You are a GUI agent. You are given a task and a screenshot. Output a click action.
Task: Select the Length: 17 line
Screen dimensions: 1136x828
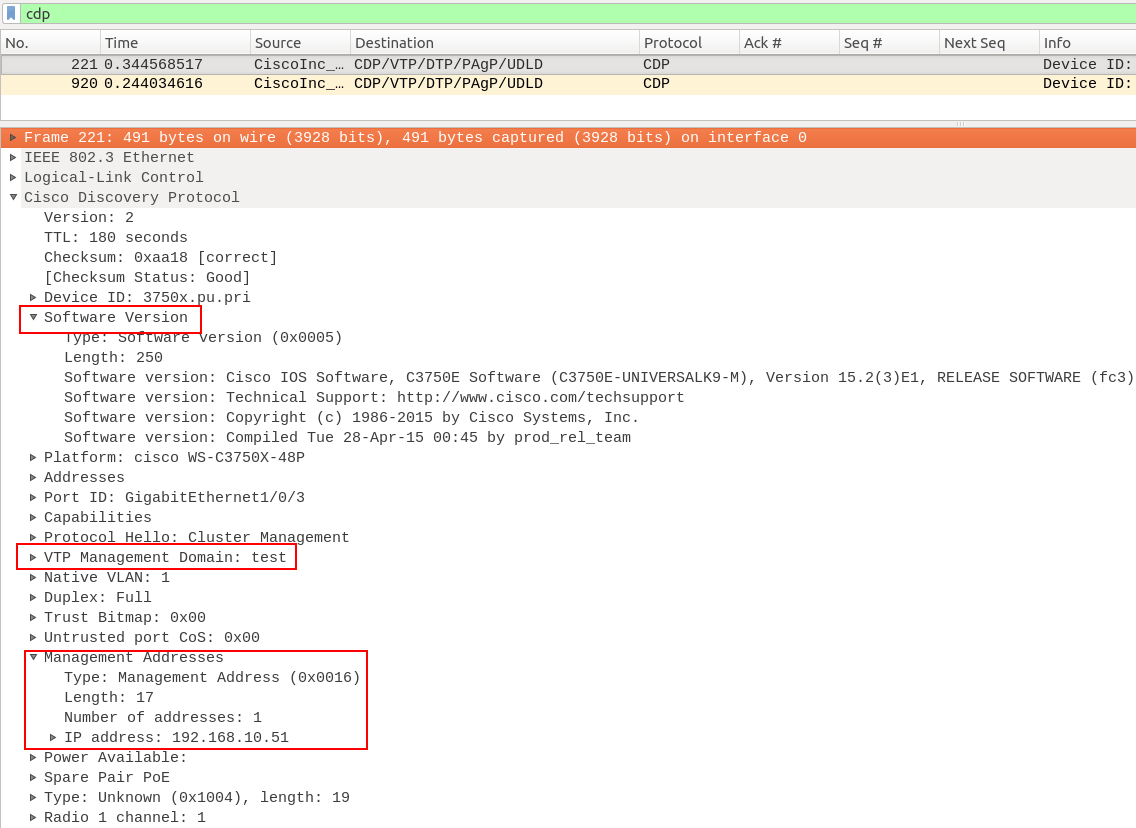[x=109, y=698]
